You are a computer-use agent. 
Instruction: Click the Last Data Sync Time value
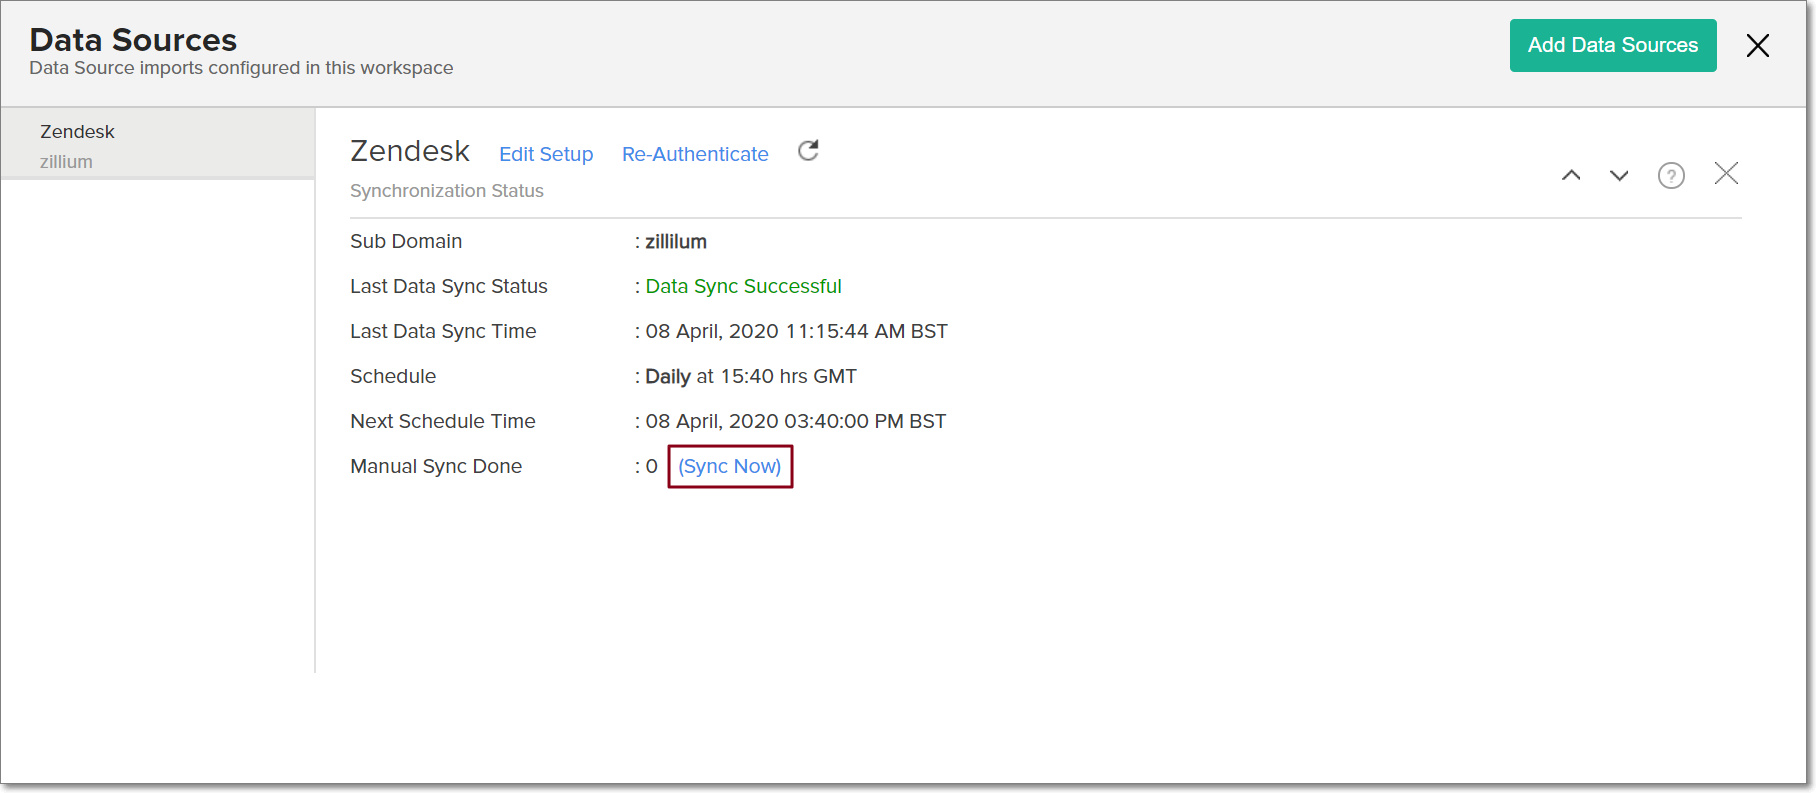pos(796,331)
